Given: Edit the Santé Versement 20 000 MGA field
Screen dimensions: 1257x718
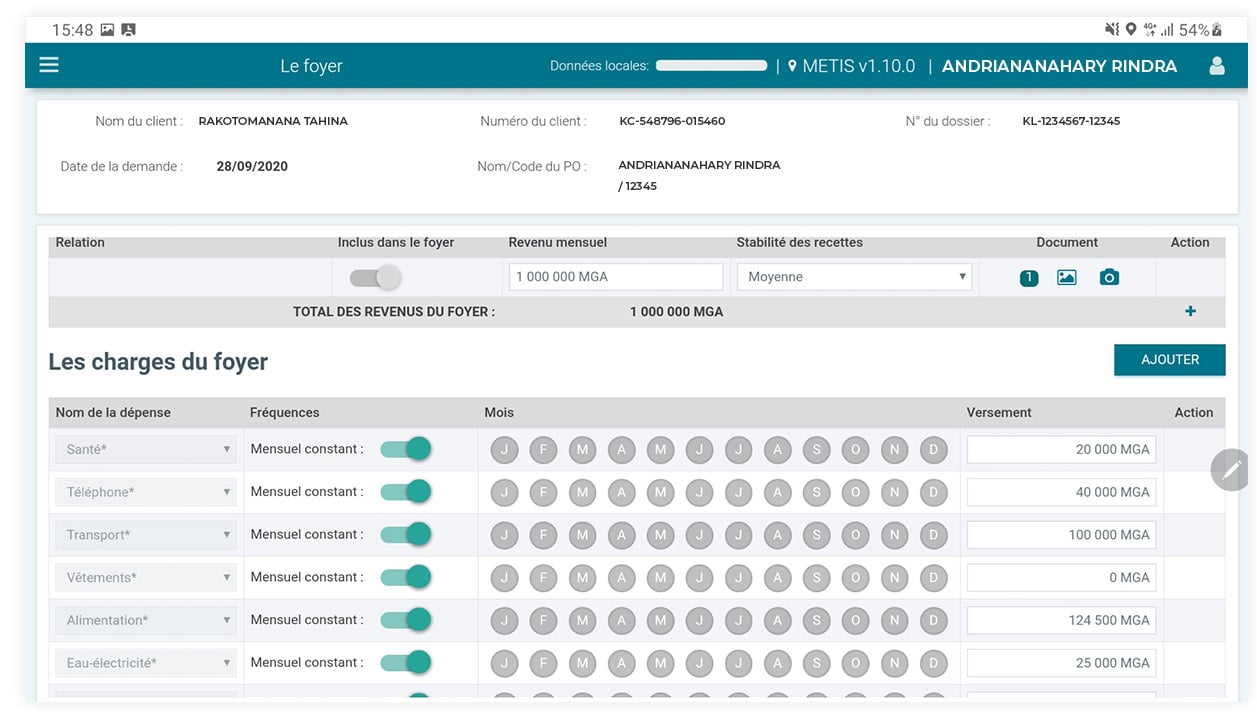Looking at the screenshot, I should point(1061,450).
